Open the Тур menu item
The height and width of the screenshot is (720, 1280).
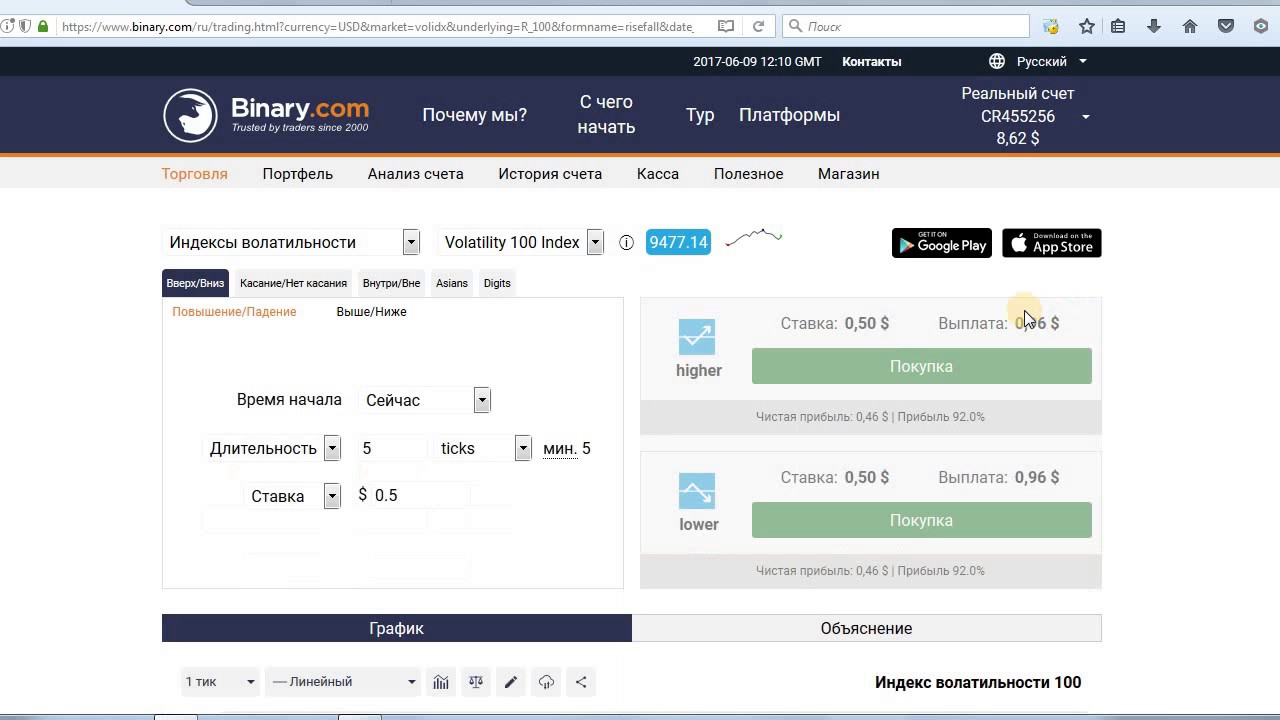pyautogui.click(x=700, y=115)
